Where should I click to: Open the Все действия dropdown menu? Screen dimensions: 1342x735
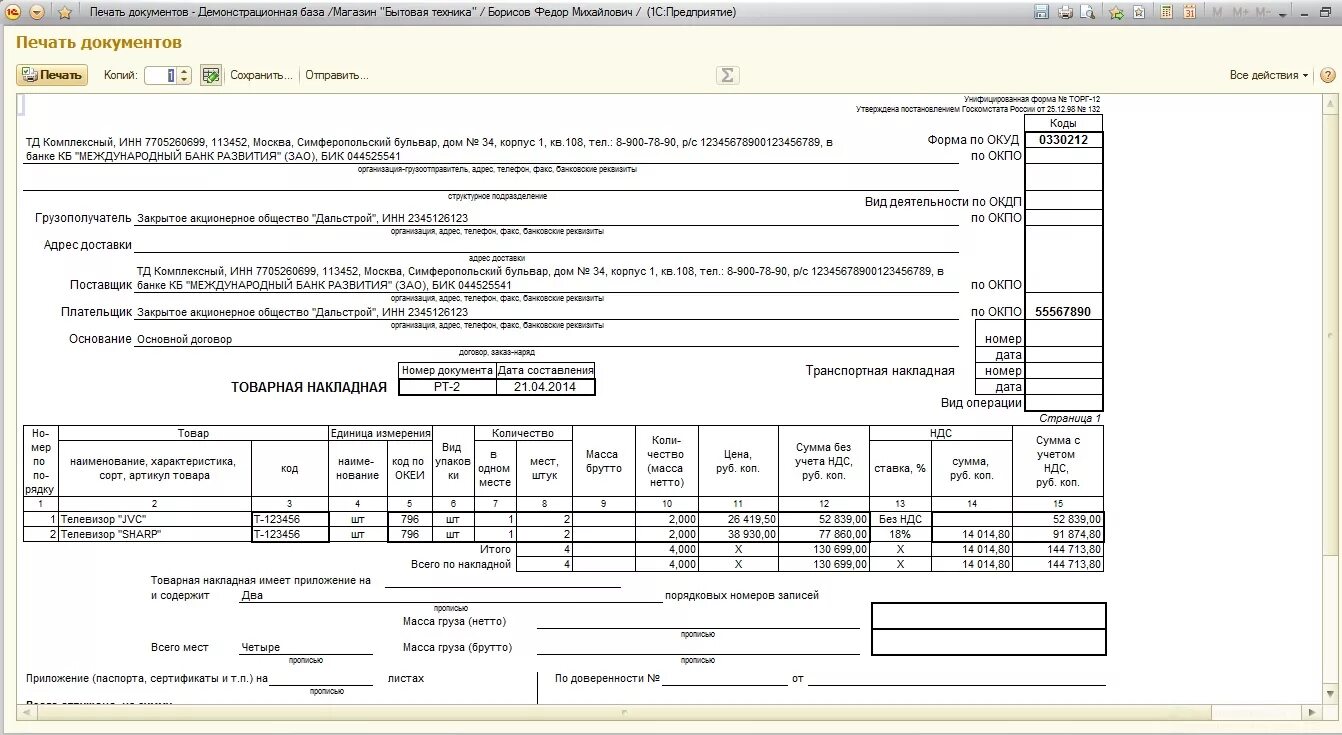1269,75
